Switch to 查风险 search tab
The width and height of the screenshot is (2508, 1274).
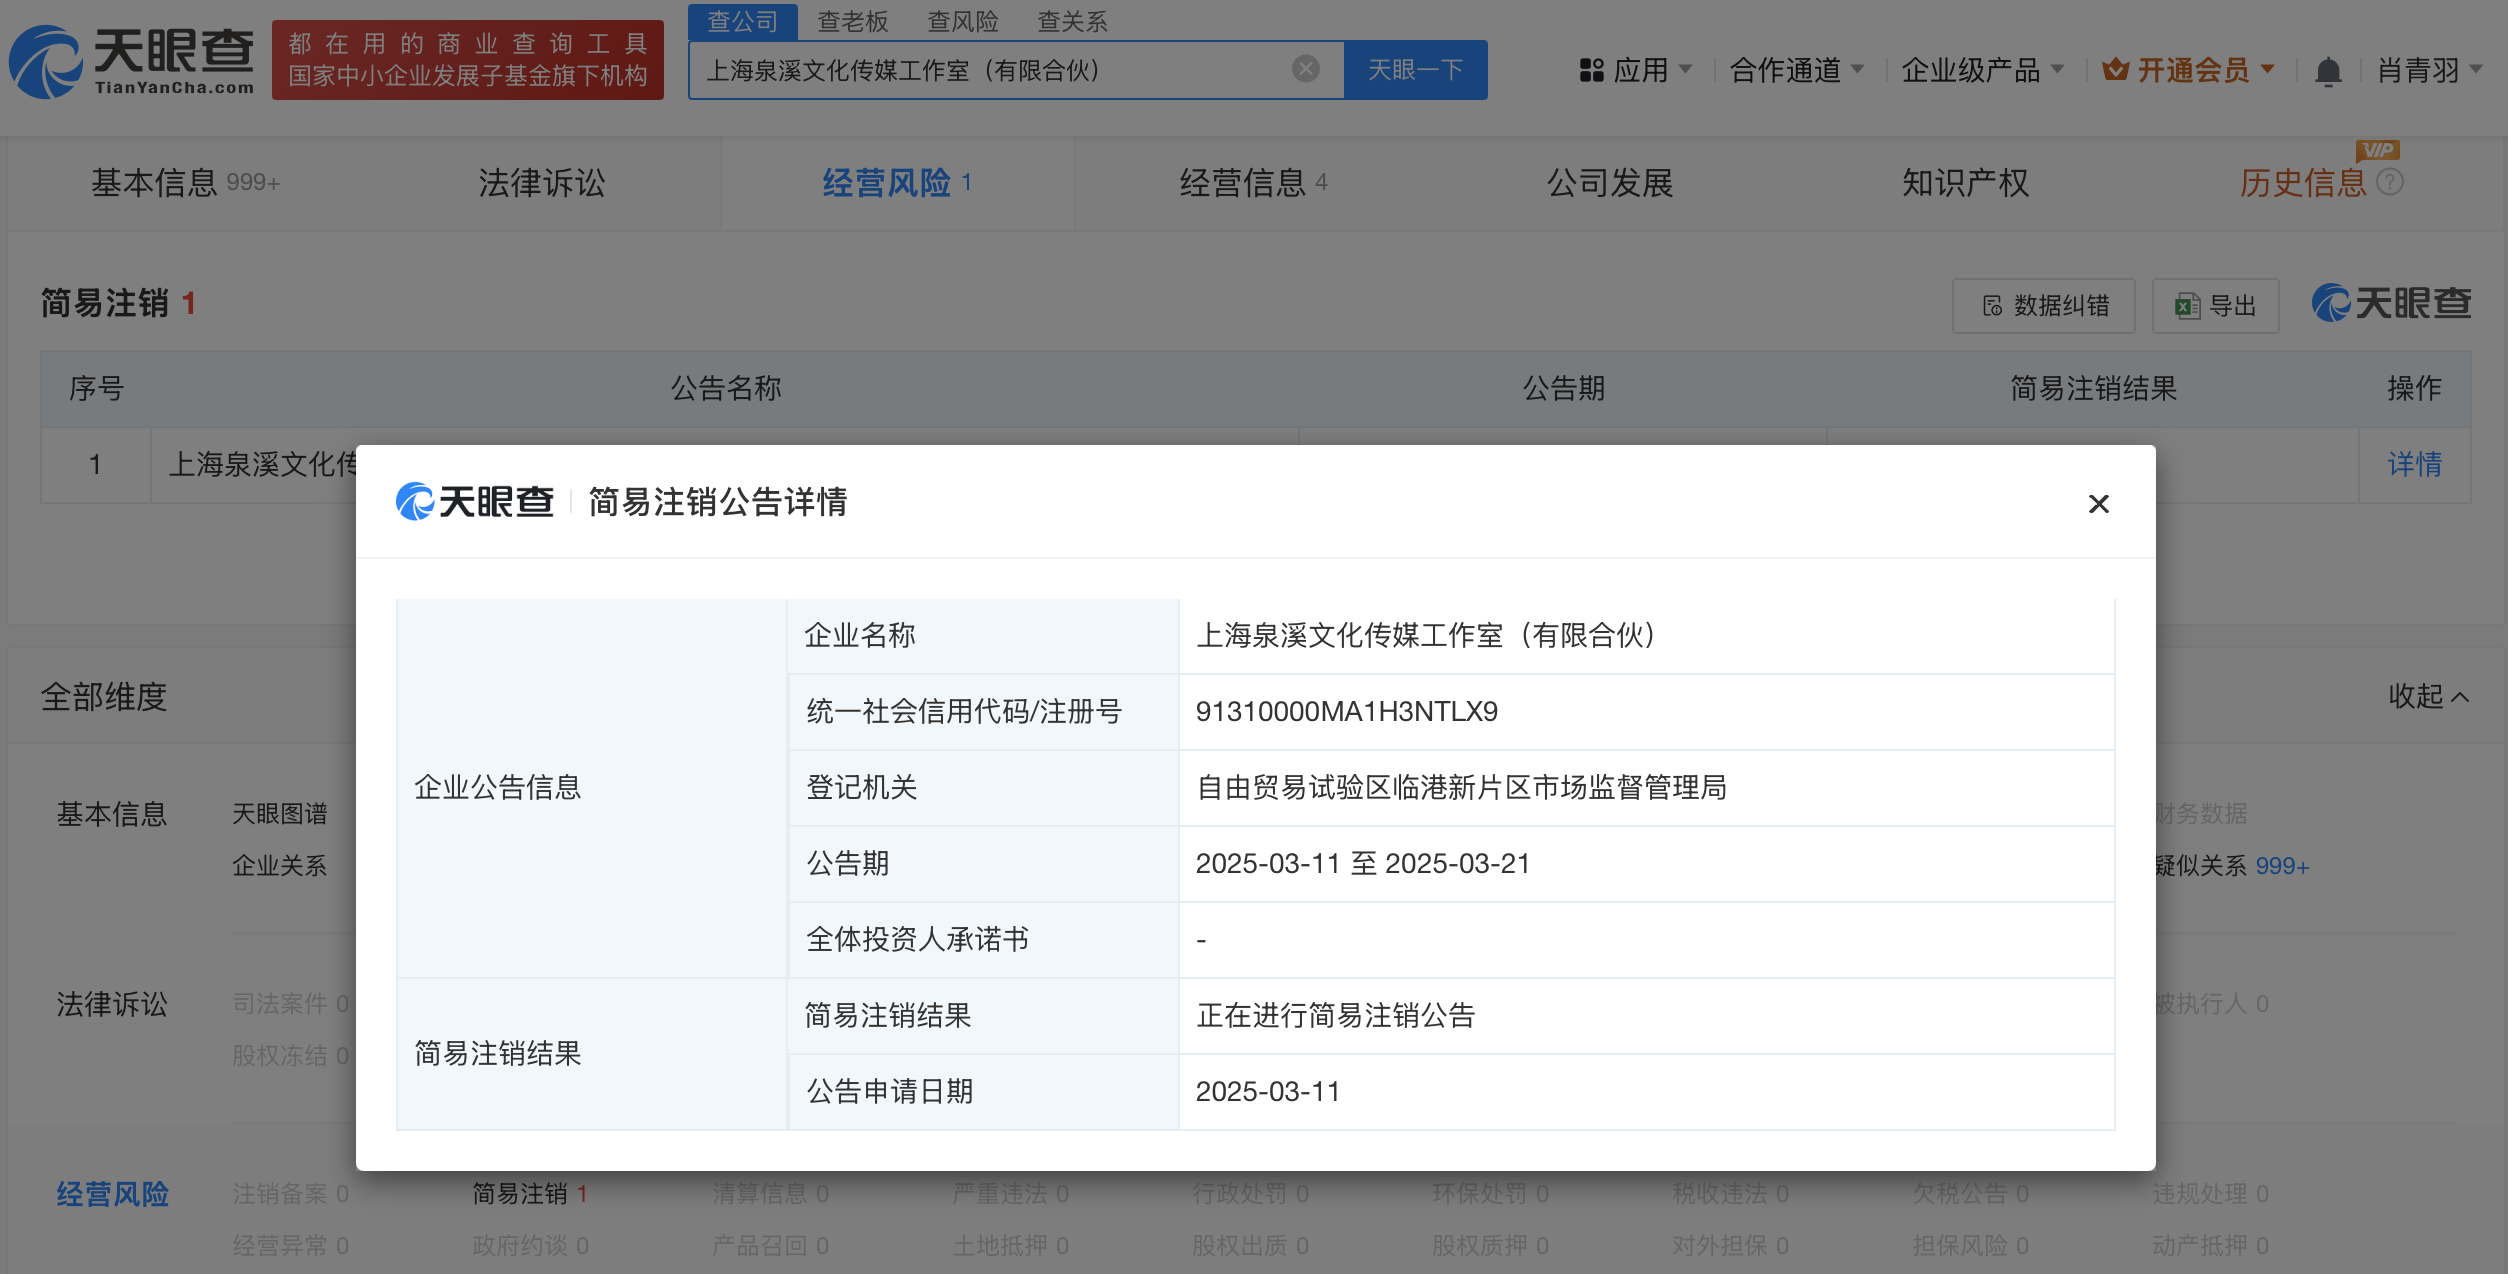pos(962,21)
